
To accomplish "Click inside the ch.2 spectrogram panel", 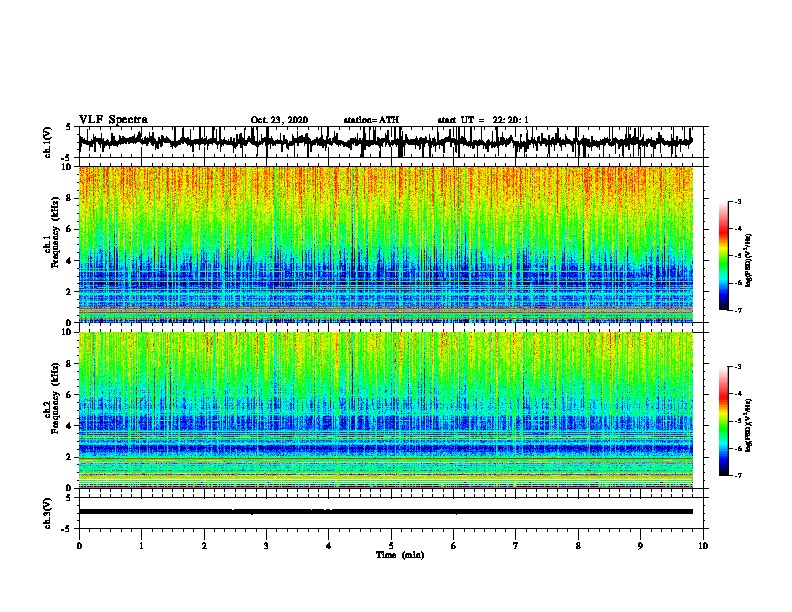I will 386,410.
